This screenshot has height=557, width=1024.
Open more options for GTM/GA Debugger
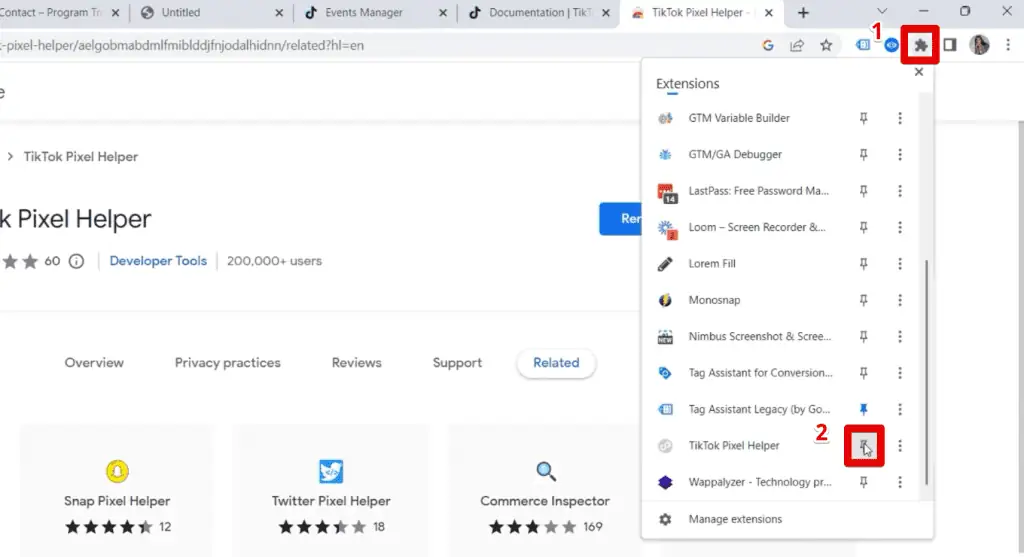point(900,155)
